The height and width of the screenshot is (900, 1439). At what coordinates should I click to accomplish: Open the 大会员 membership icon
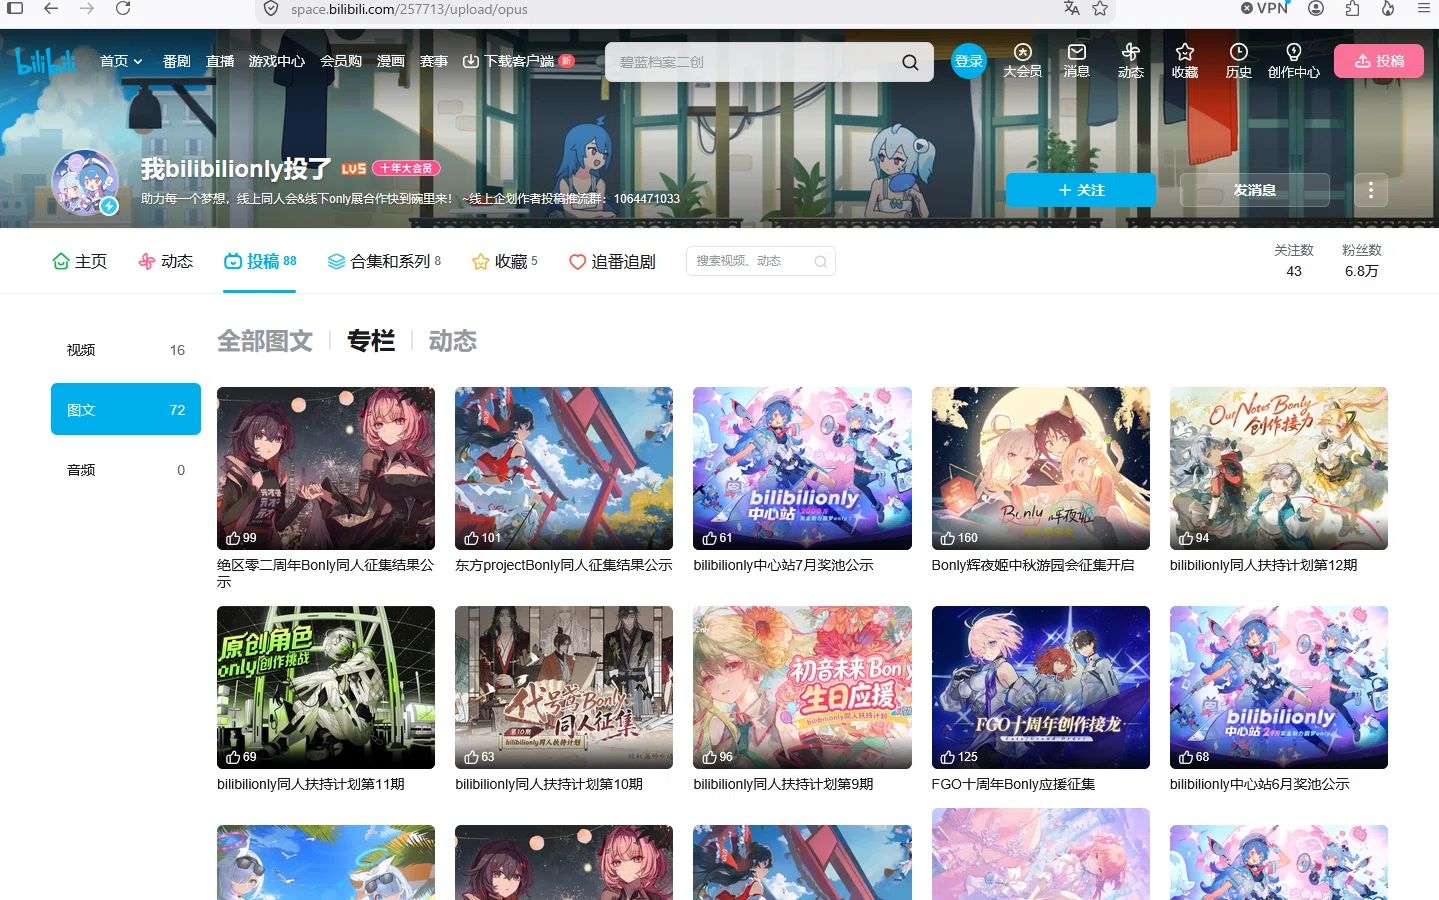1022,61
